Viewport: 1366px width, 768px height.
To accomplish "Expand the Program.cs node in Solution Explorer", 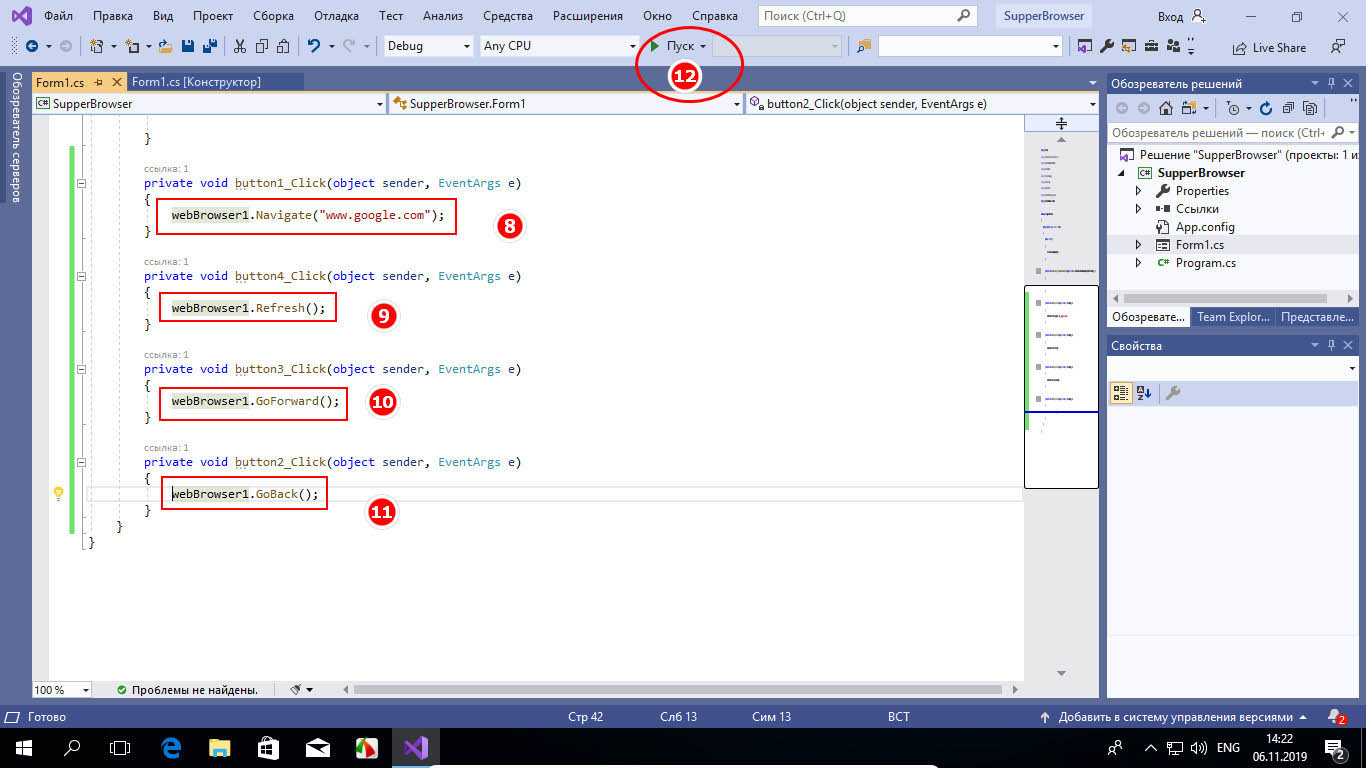I will [1138, 263].
